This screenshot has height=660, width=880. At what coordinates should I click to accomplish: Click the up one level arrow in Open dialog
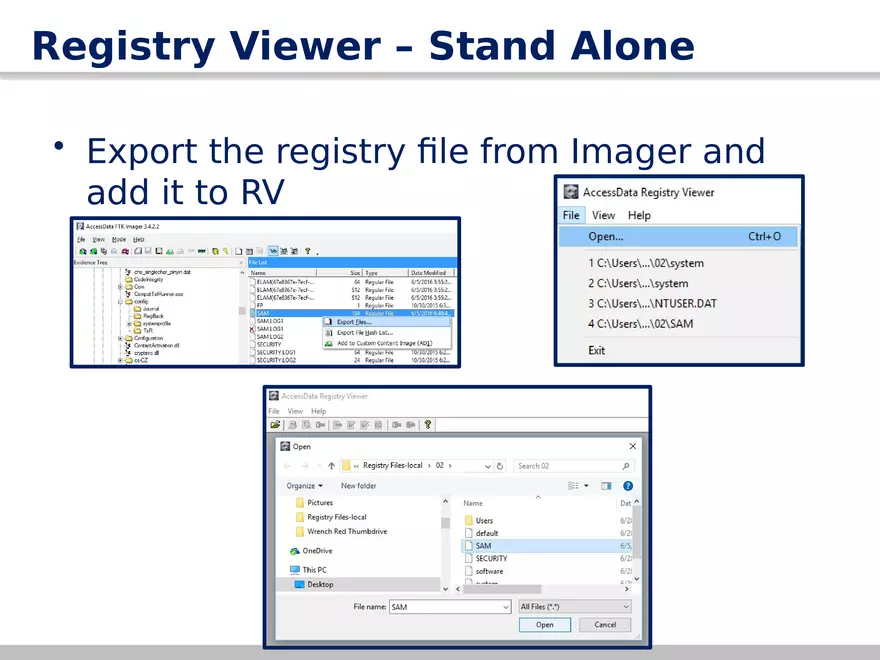[x=331, y=465]
